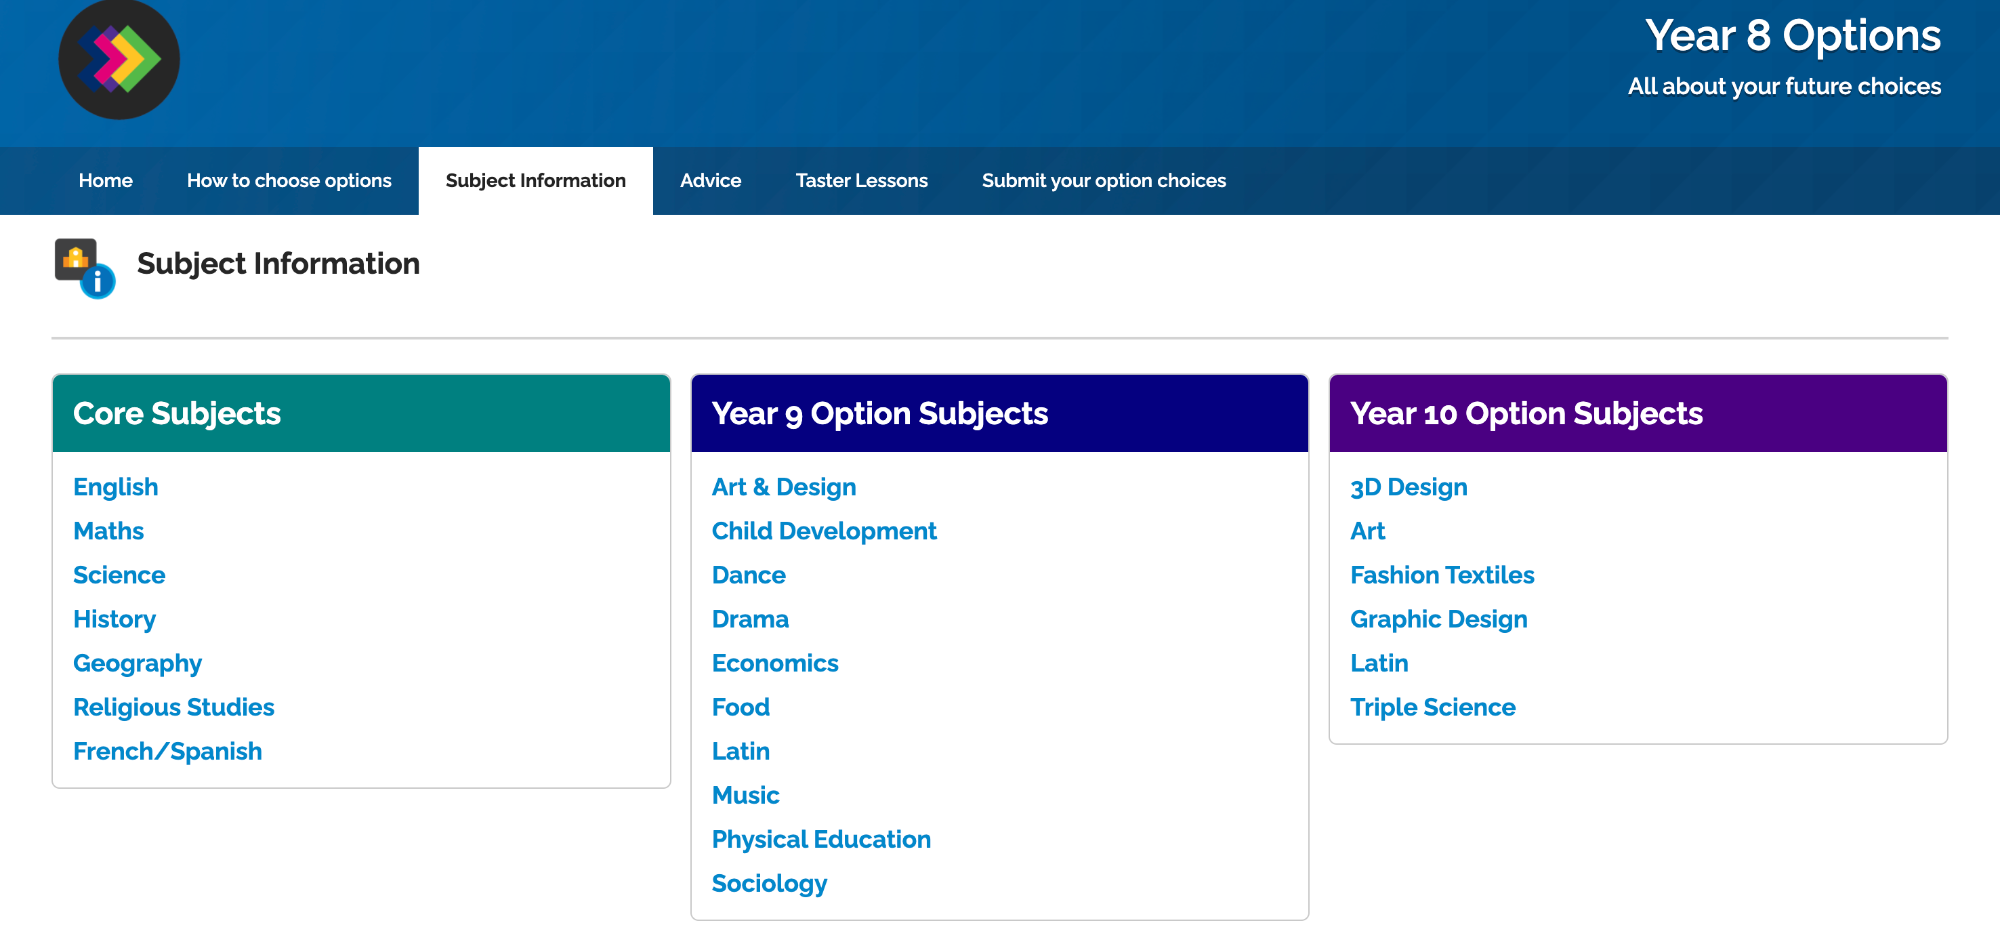Viewport: 2000px width, 946px height.
Task: Switch to the Advice tab
Action: pos(710,180)
